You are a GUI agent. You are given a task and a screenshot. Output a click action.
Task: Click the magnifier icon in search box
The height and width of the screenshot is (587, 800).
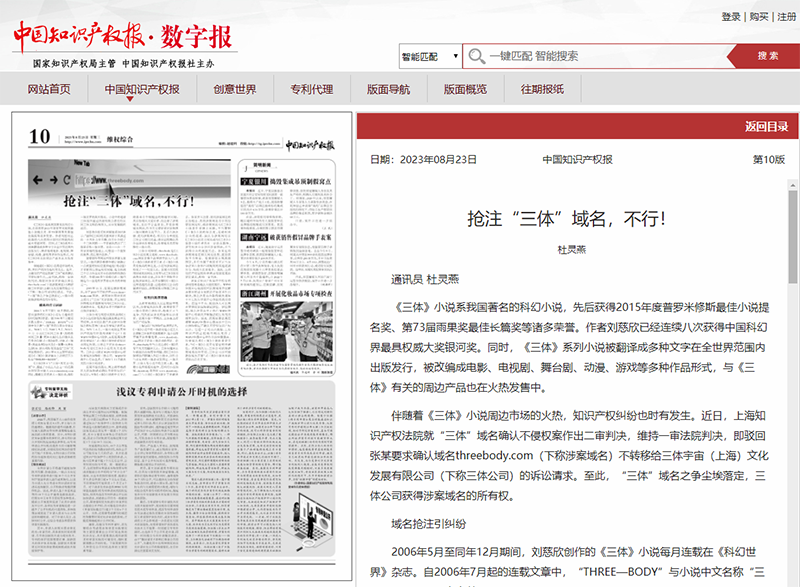477,56
